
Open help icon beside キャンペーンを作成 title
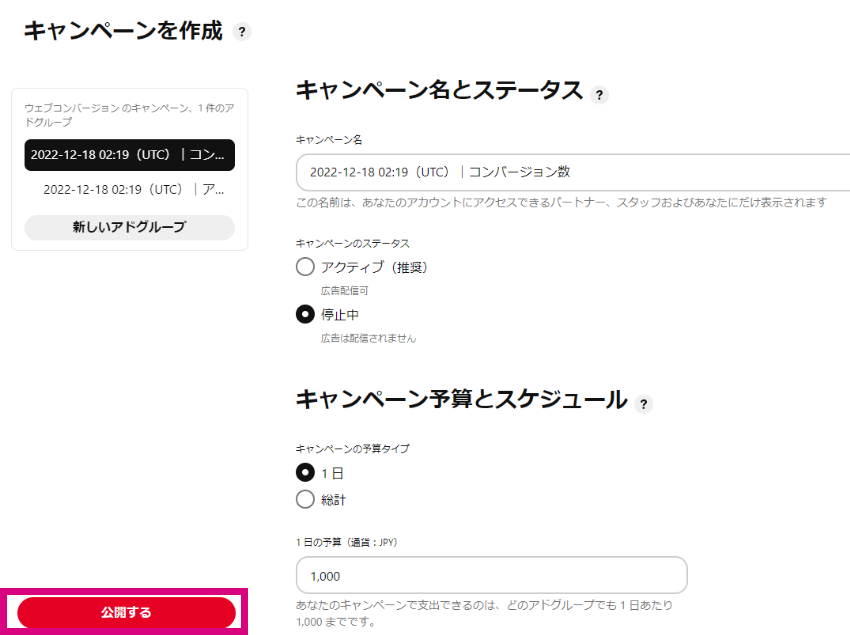pyautogui.click(x=242, y=32)
